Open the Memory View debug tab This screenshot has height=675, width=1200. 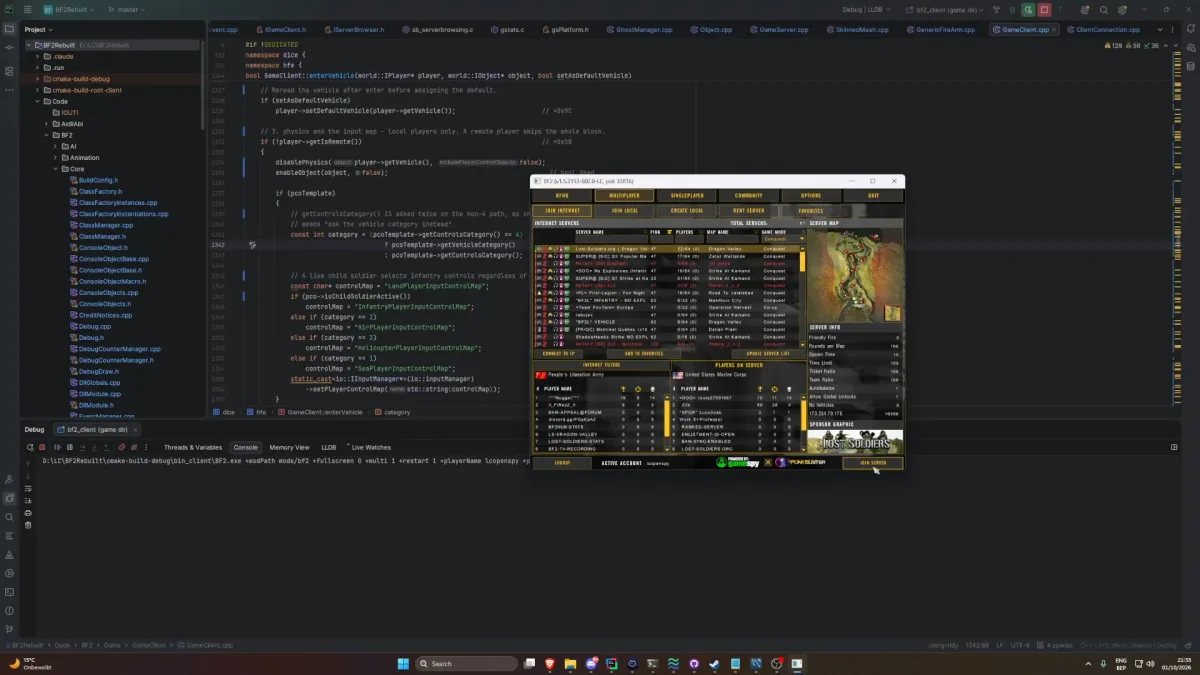pyautogui.click(x=289, y=447)
